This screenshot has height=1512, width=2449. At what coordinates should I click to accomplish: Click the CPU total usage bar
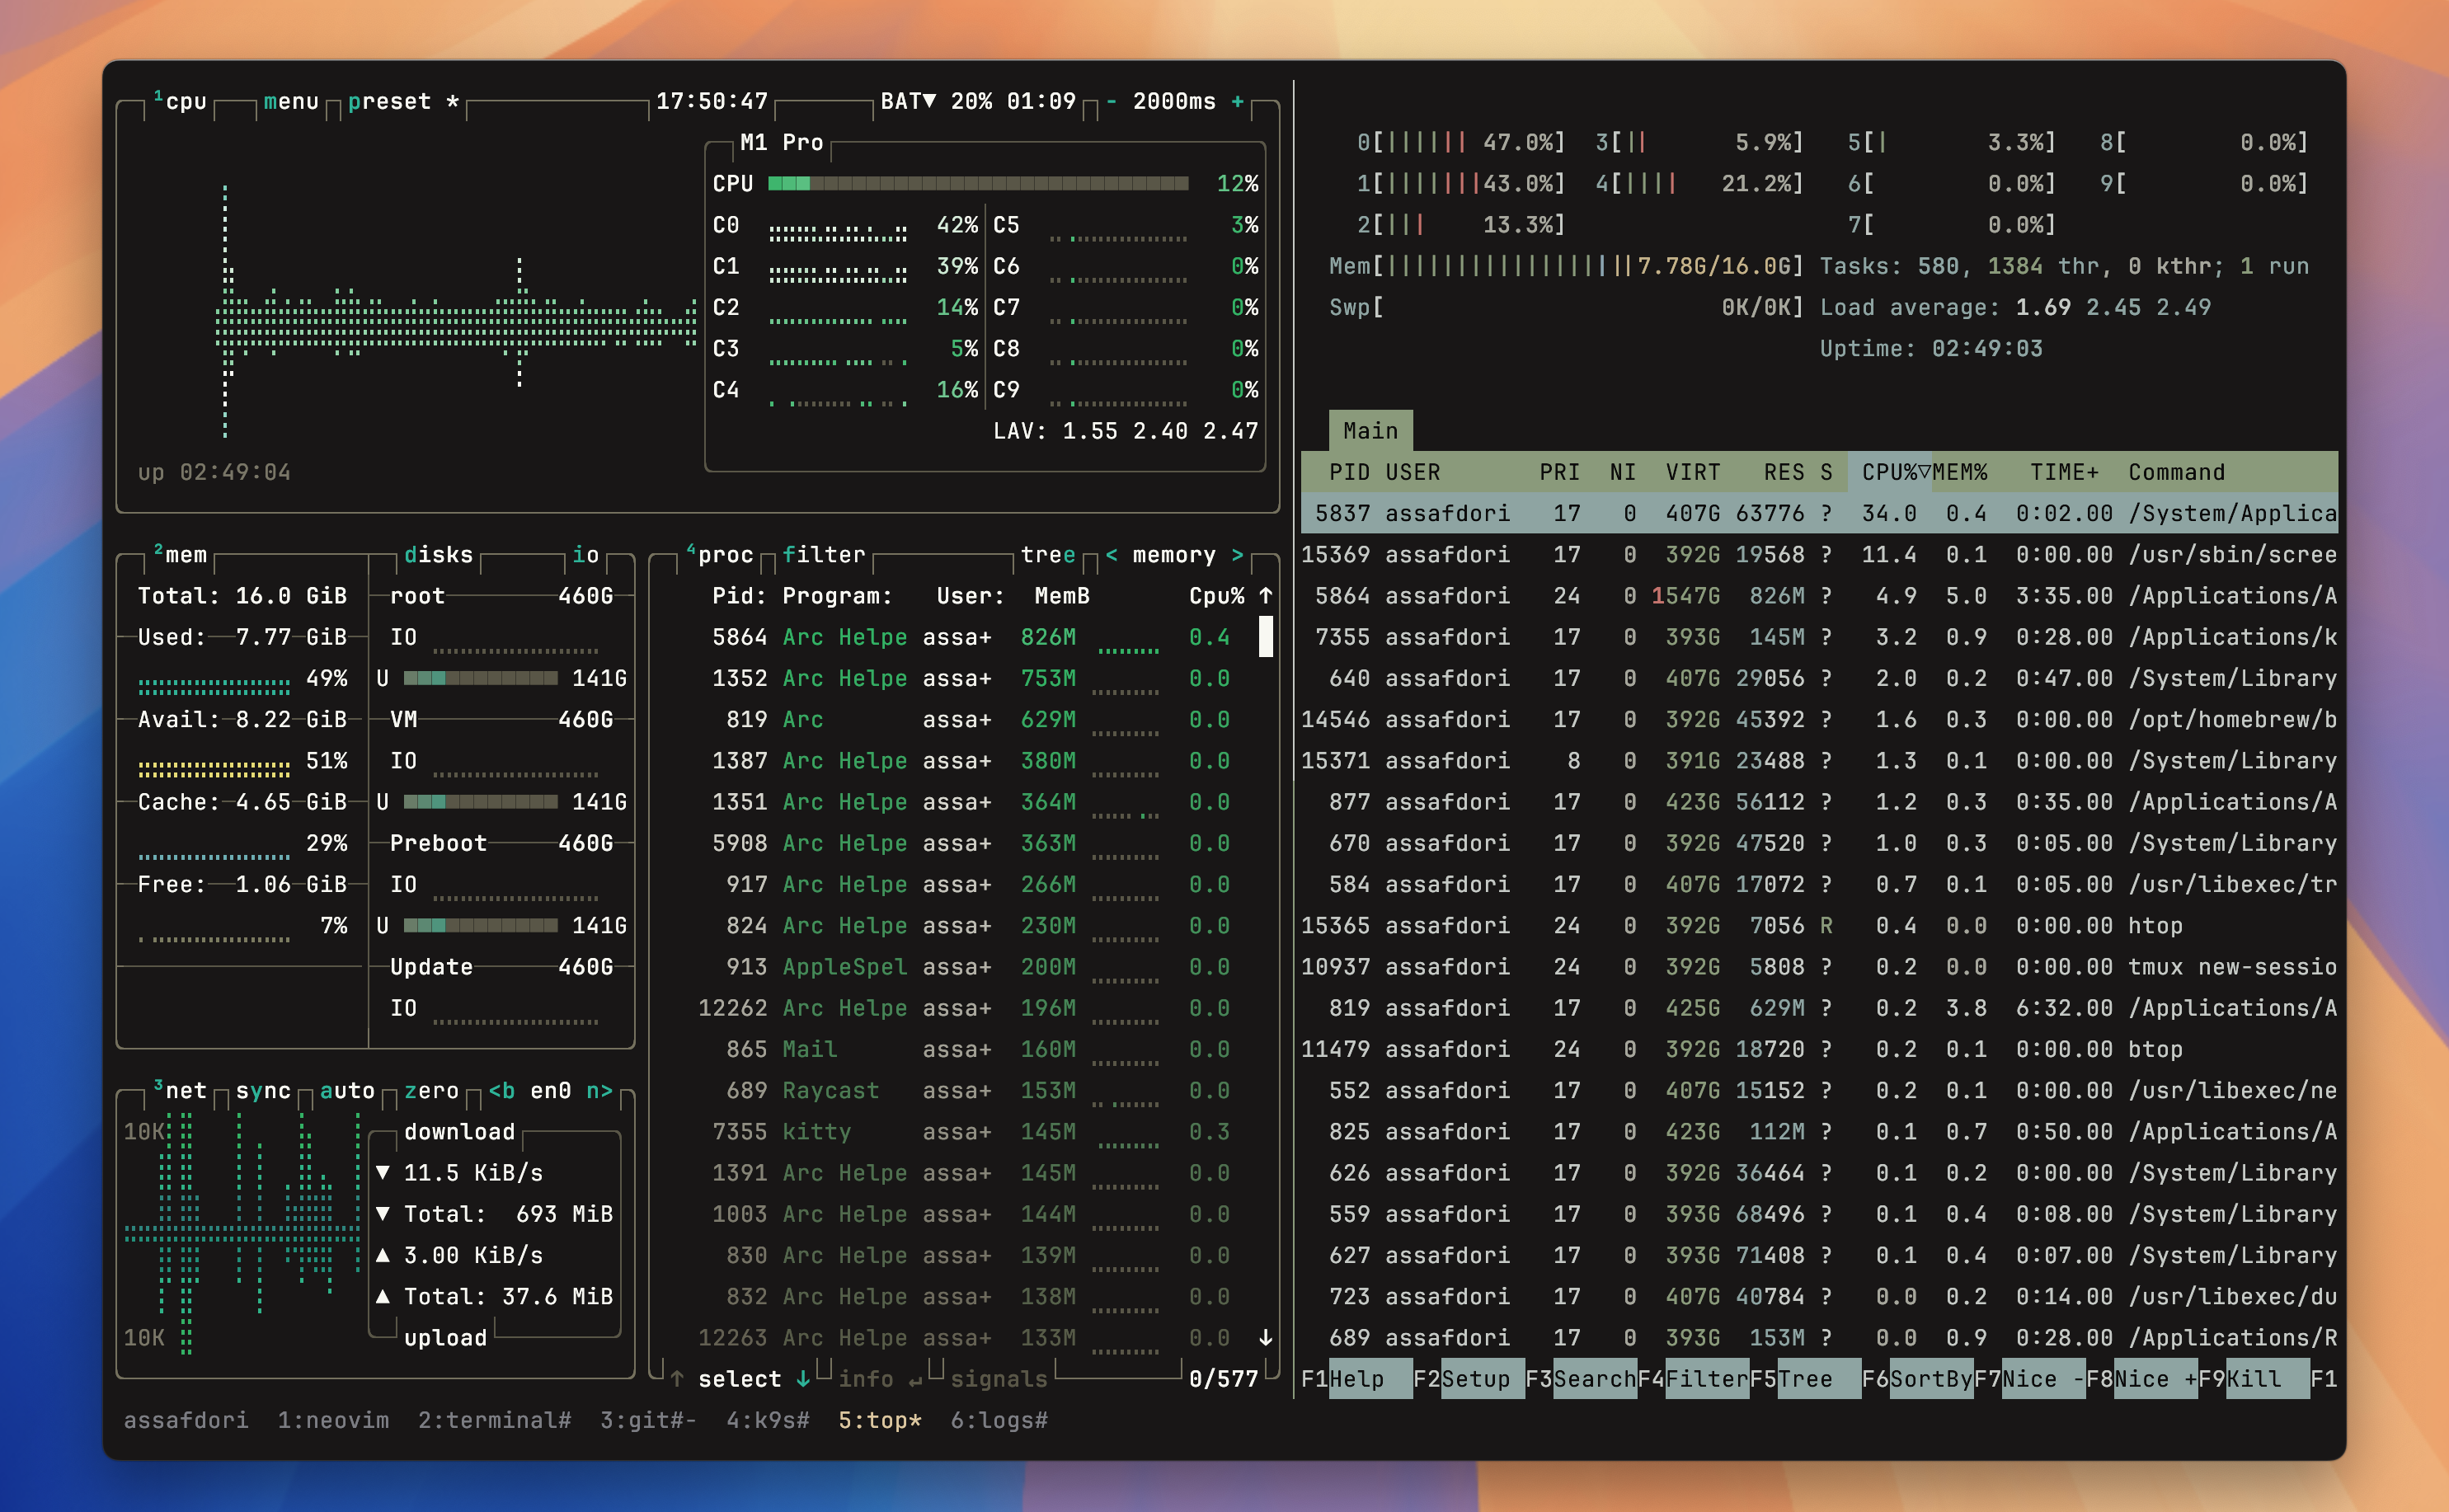coord(978,184)
